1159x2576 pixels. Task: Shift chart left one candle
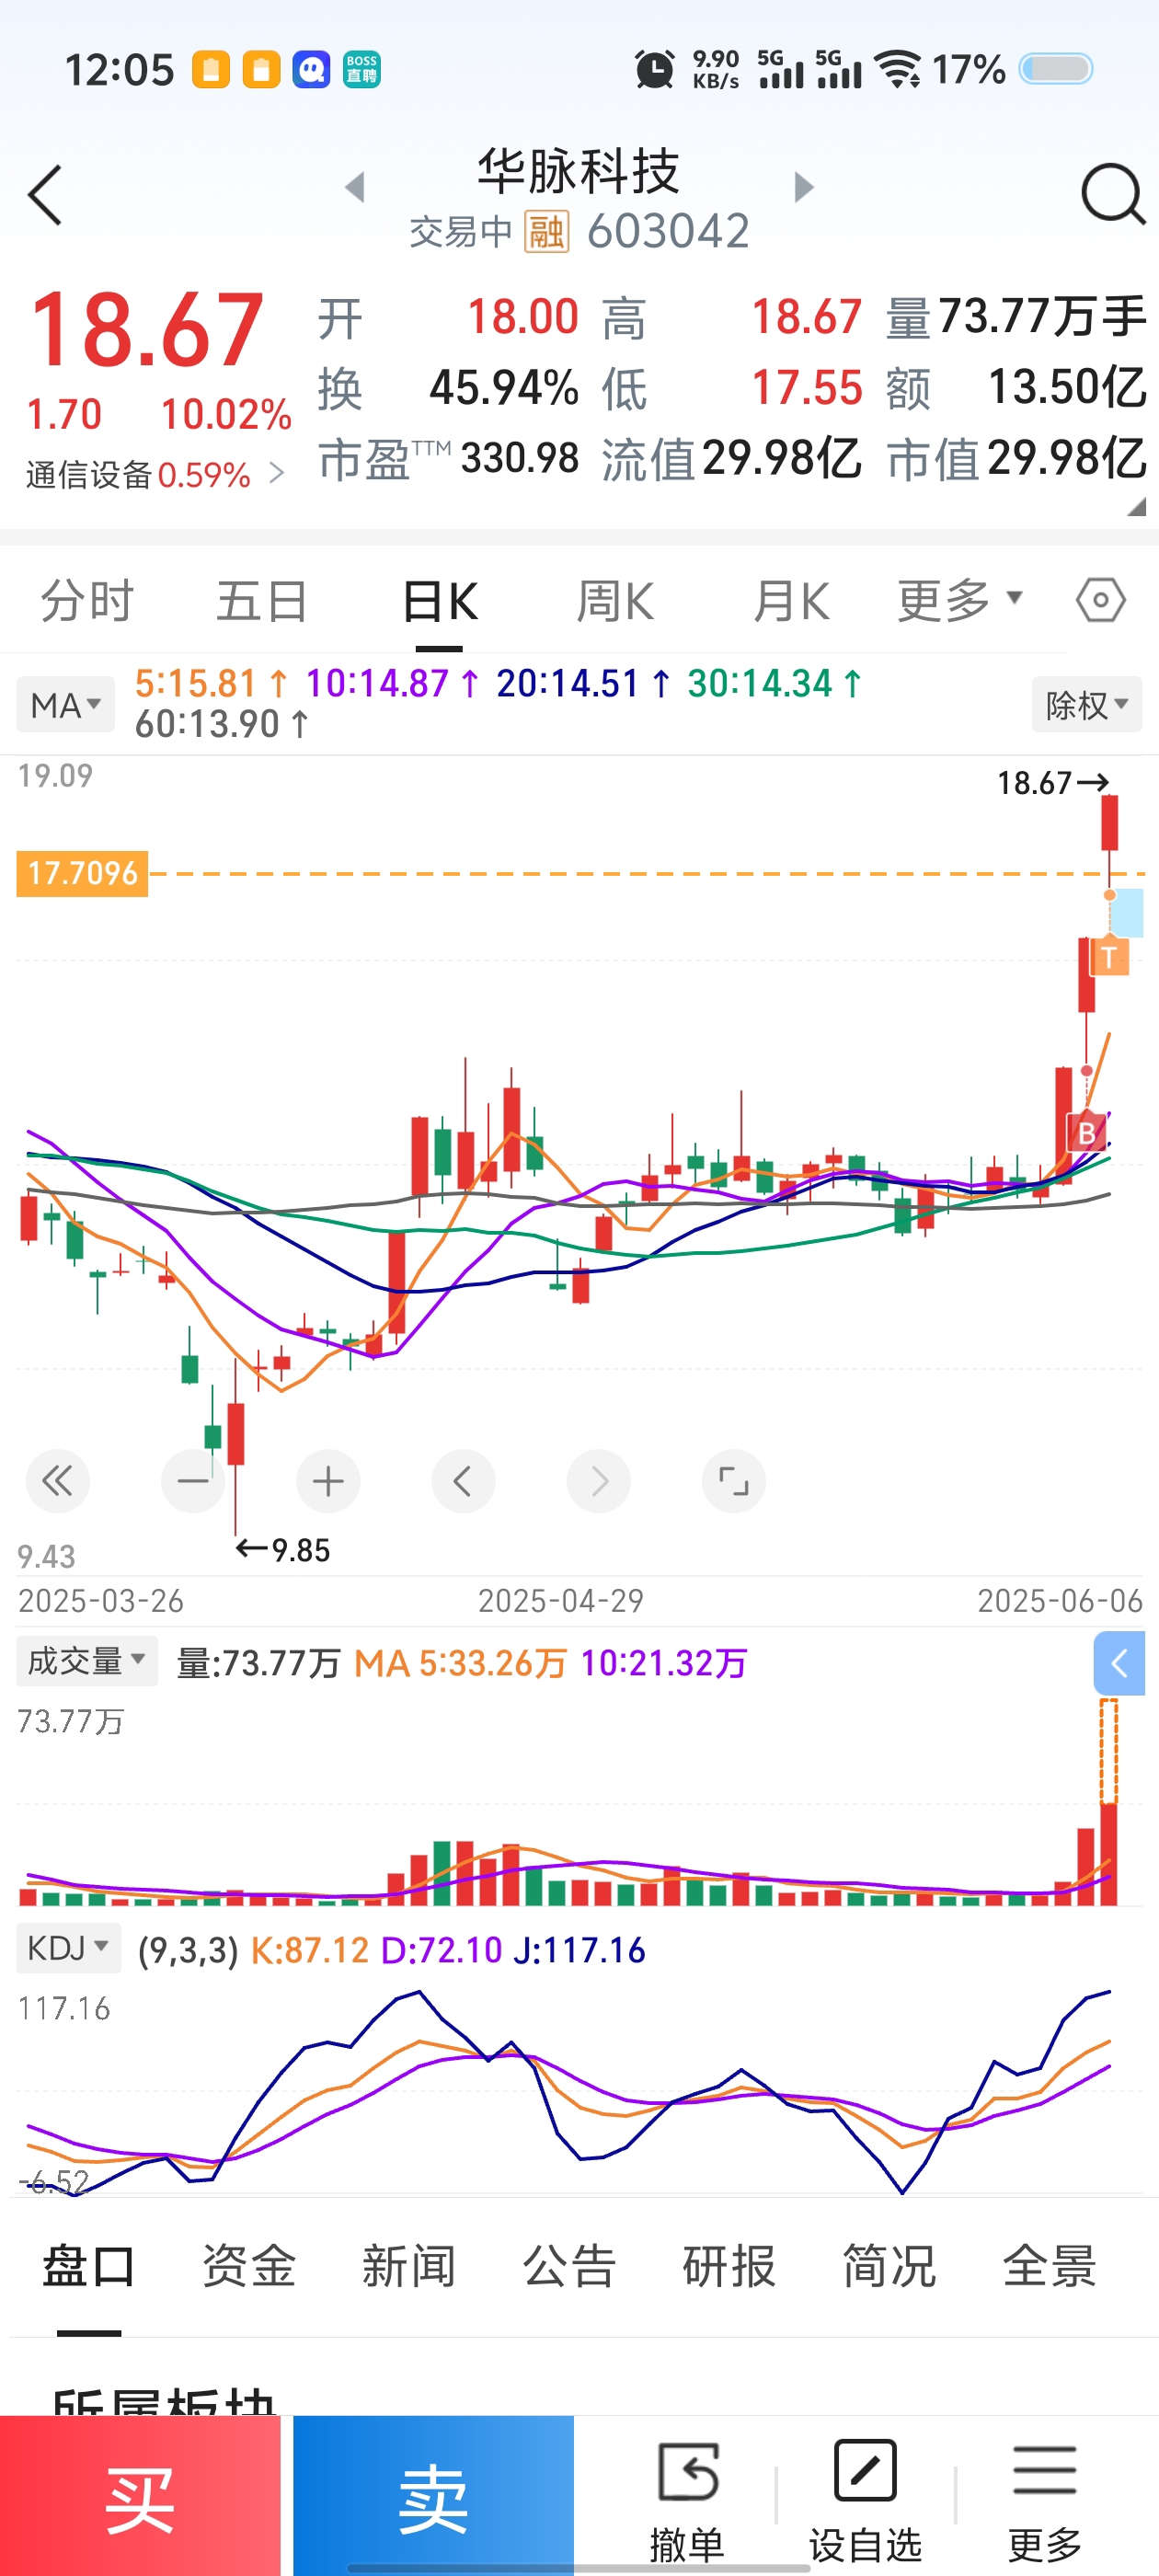tap(463, 1481)
